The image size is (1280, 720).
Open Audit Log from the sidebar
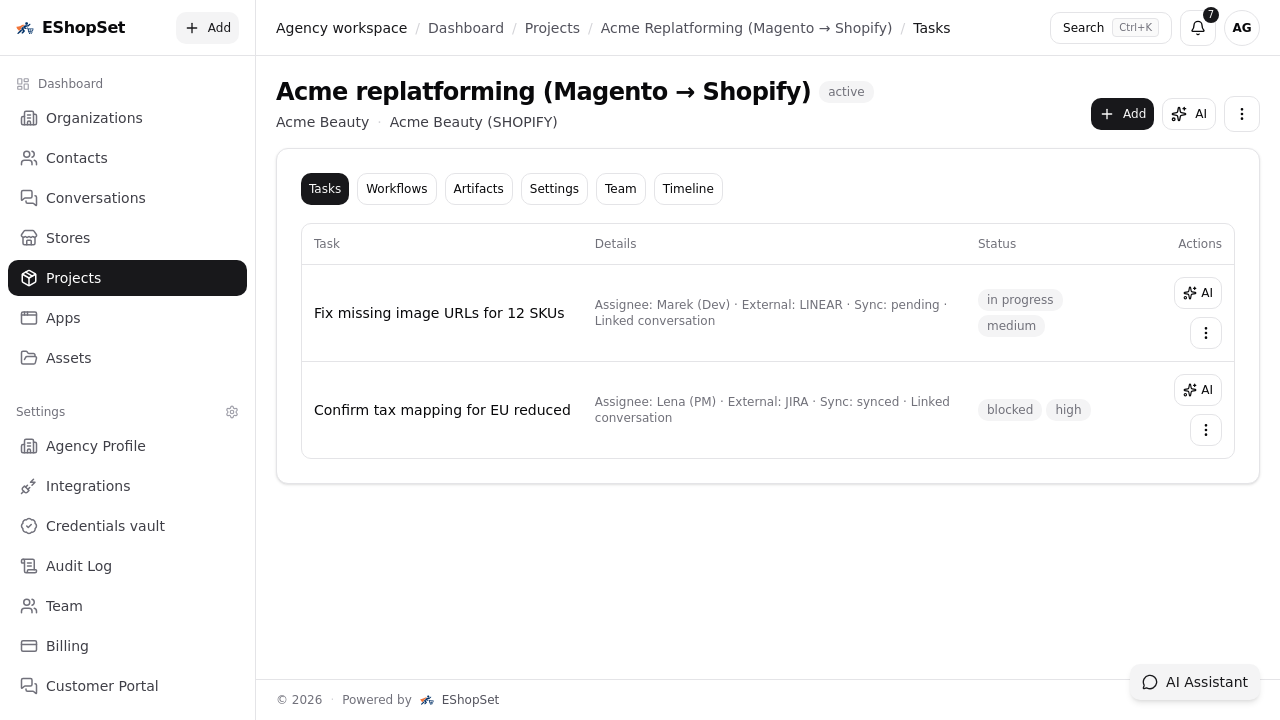pyautogui.click(x=78, y=566)
